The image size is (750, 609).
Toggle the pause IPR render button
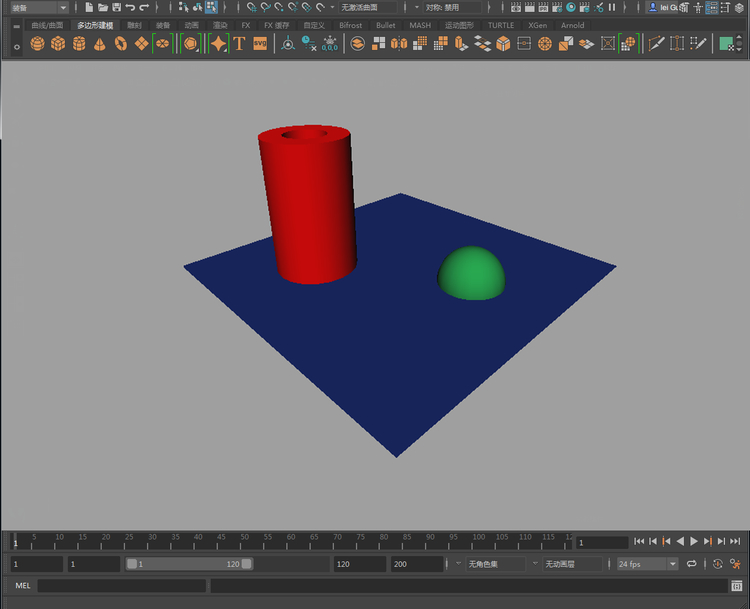[612, 7]
